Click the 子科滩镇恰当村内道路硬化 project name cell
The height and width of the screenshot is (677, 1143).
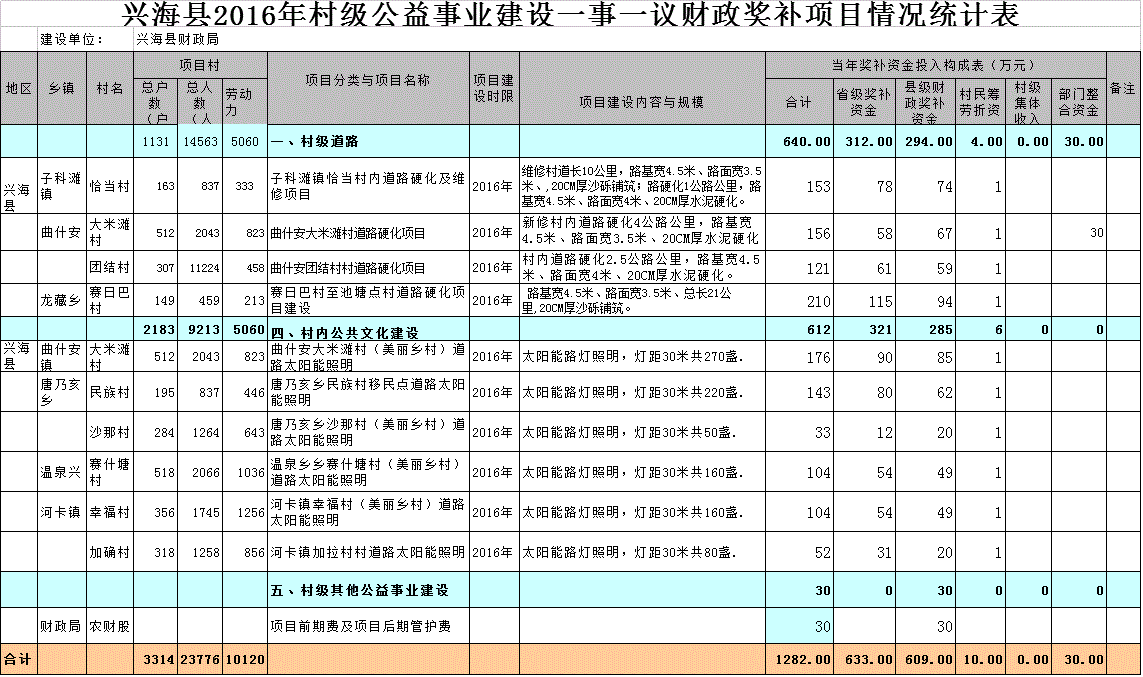(368, 186)
